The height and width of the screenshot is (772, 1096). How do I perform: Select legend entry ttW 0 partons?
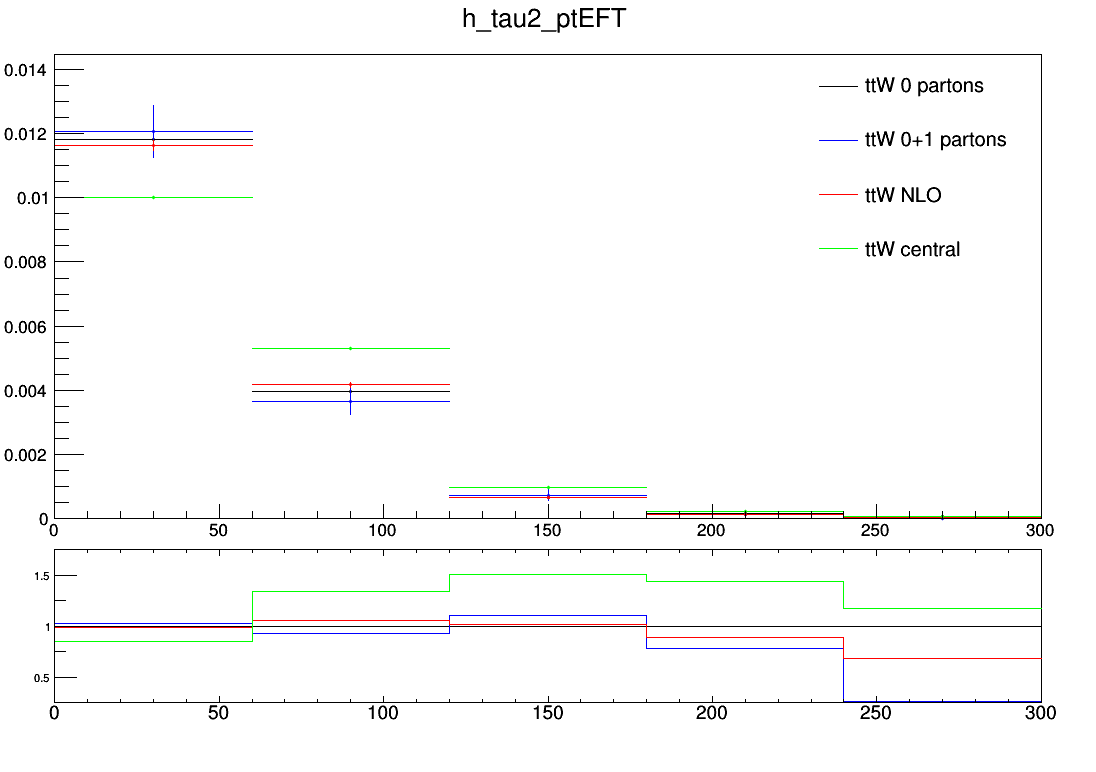tap(924, 85)
